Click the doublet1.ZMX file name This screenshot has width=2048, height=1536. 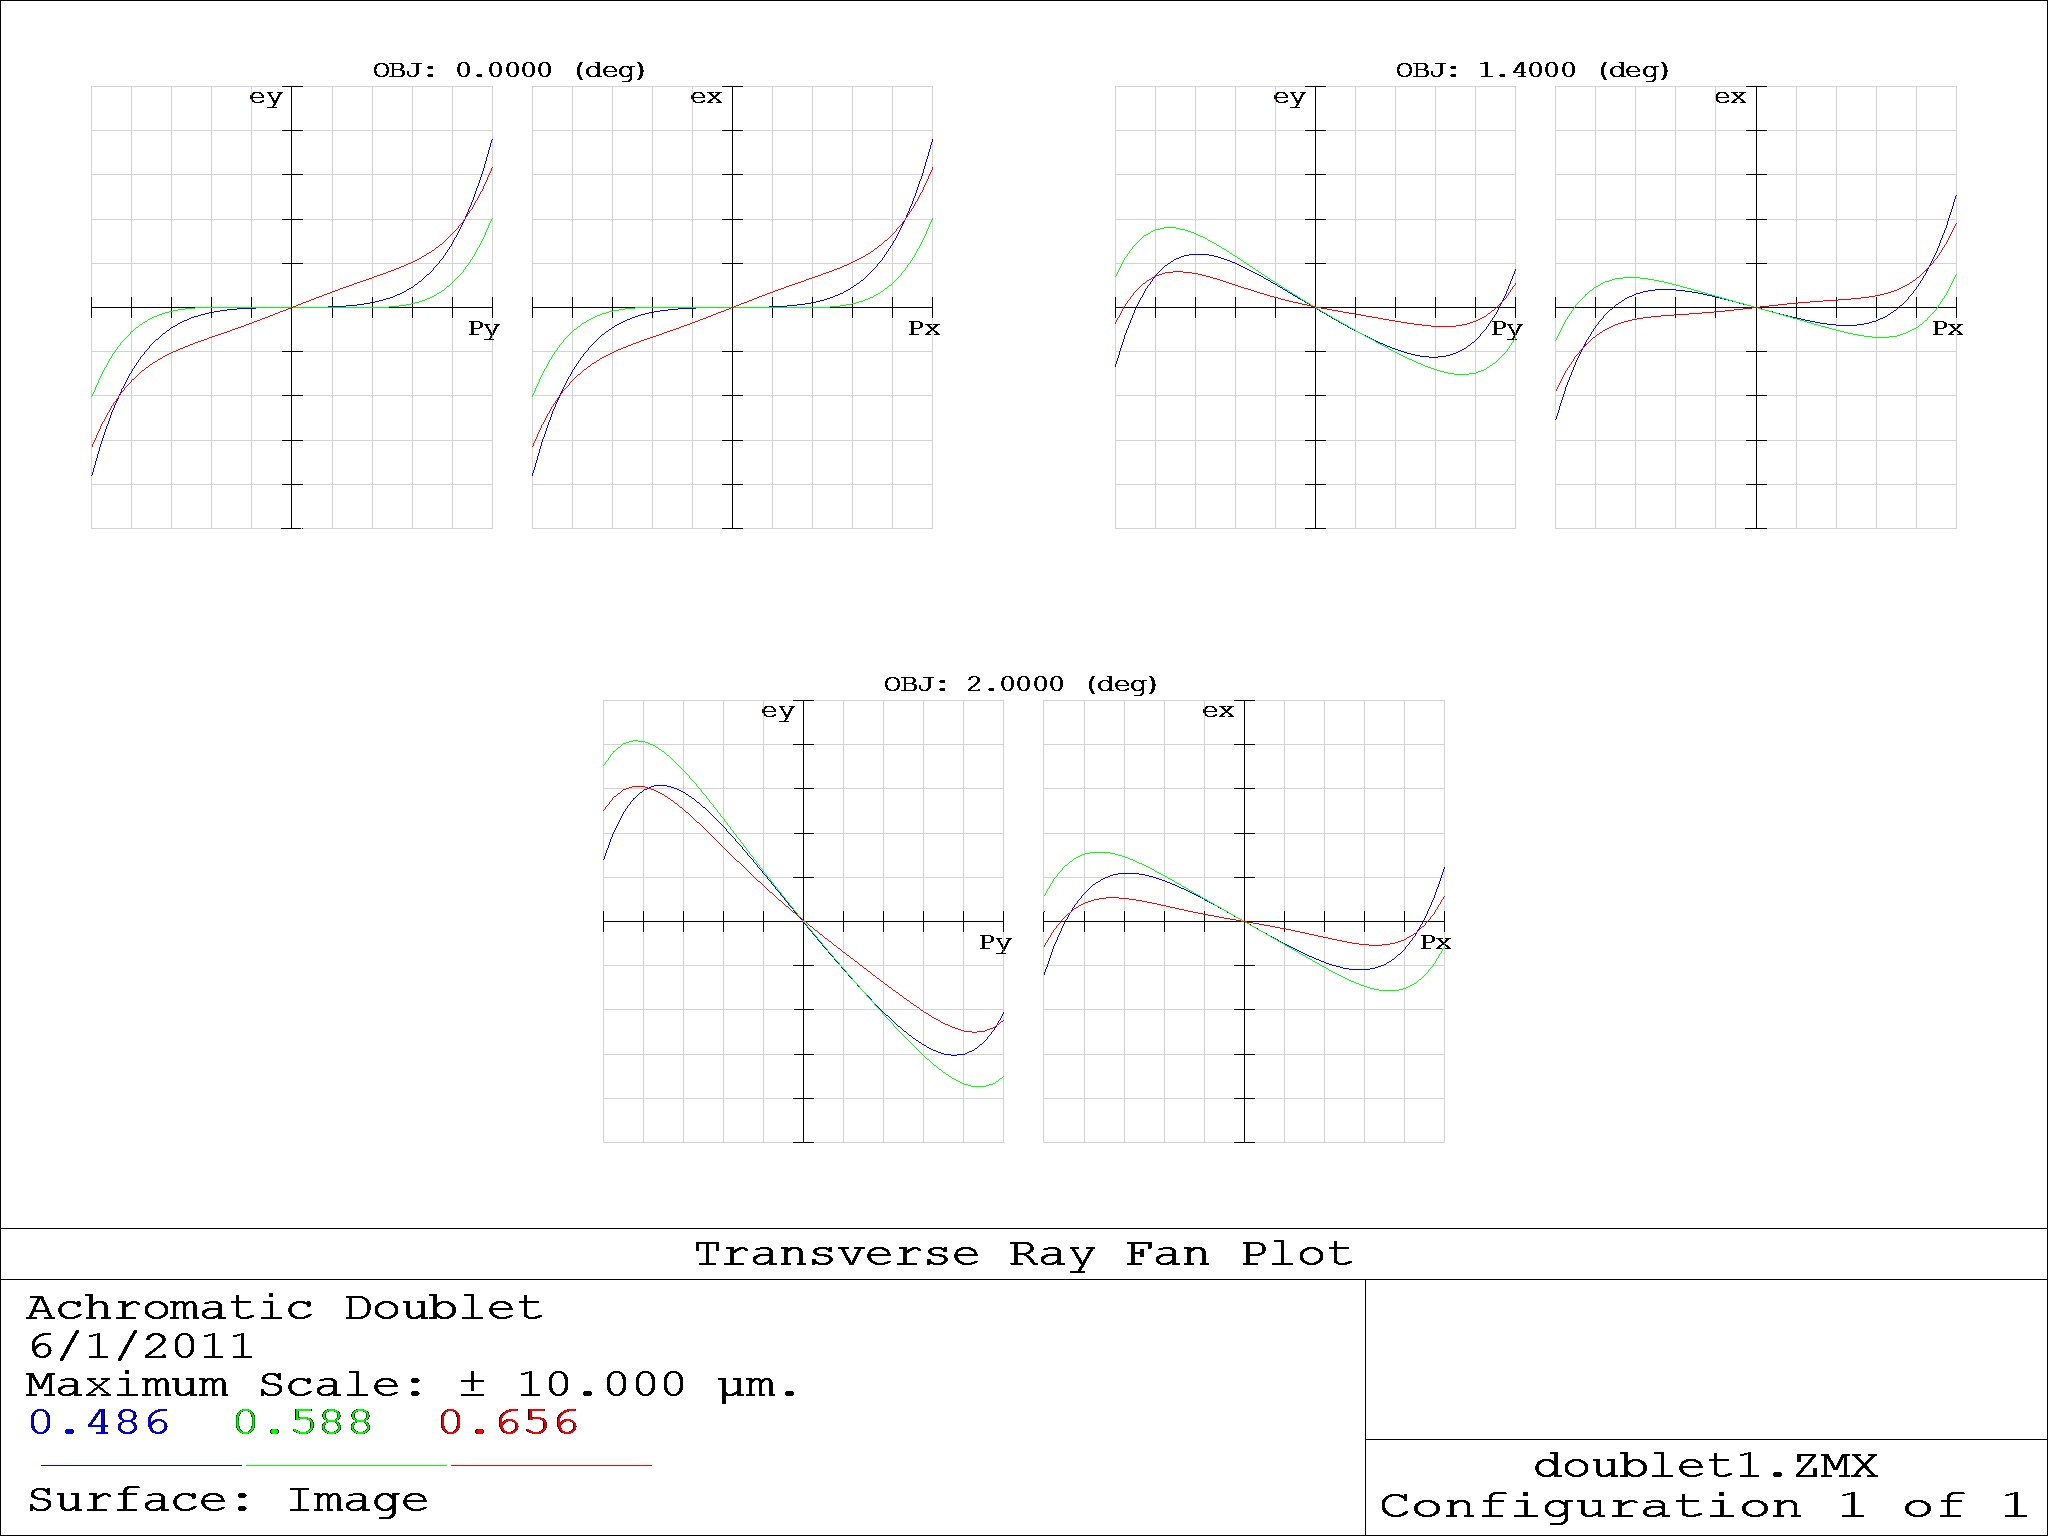click(x=1705, y=1466)
